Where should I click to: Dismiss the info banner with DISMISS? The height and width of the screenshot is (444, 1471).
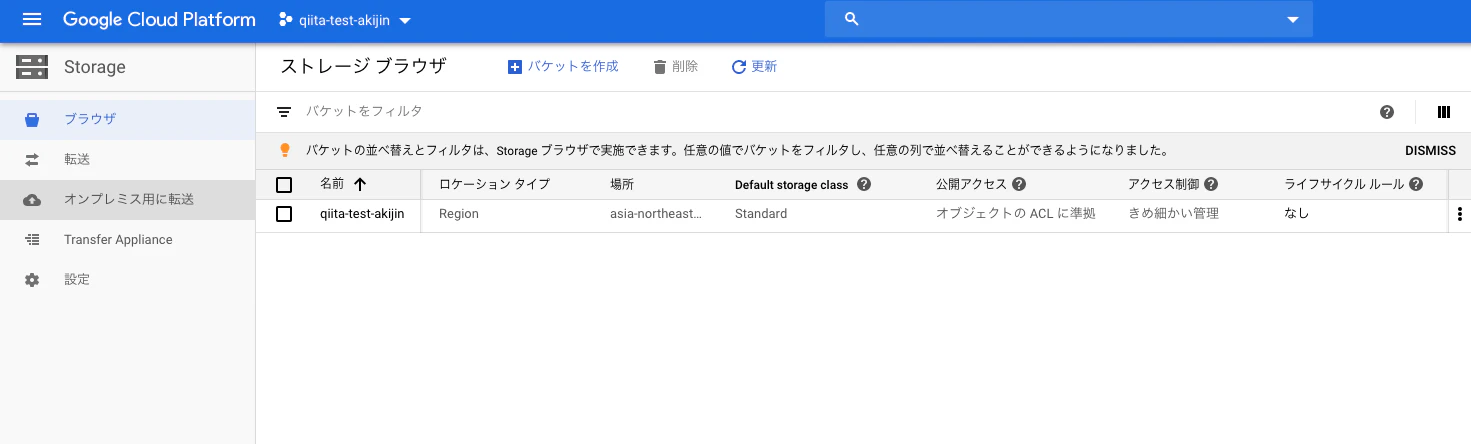coord(1430,151)
